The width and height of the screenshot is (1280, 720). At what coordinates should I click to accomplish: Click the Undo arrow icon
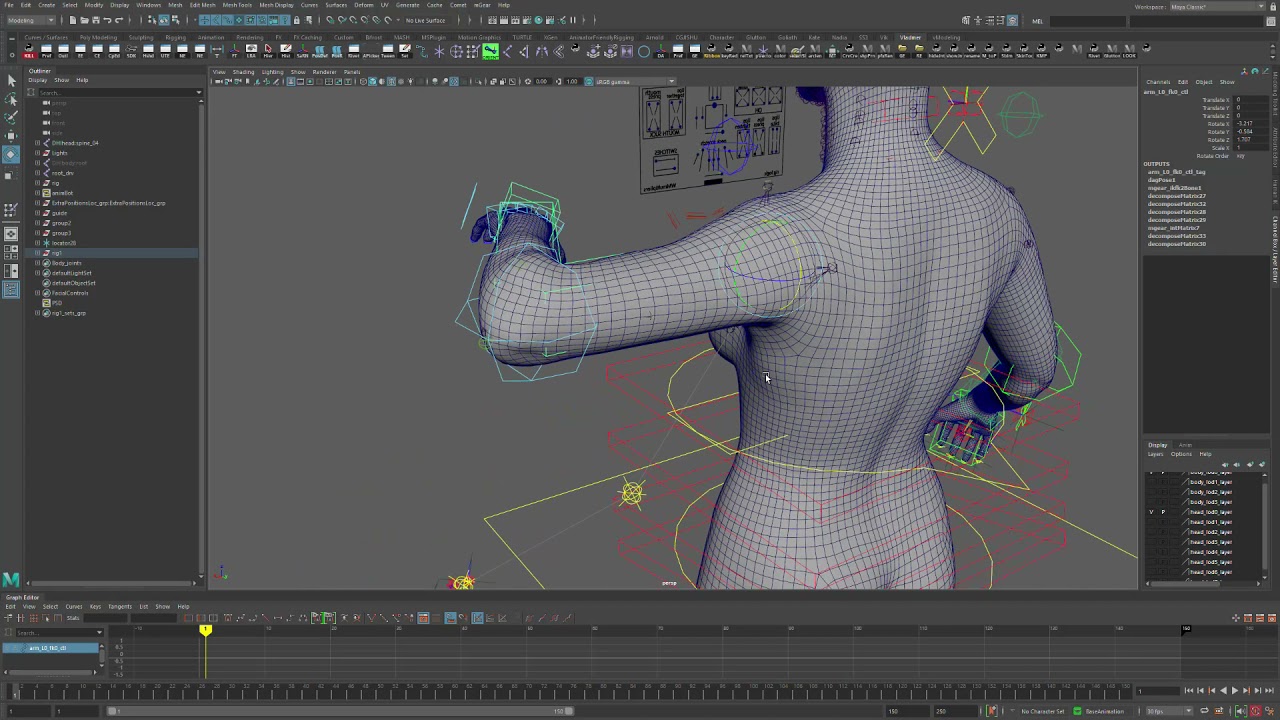pyautogui.click(x=108, y=20)
